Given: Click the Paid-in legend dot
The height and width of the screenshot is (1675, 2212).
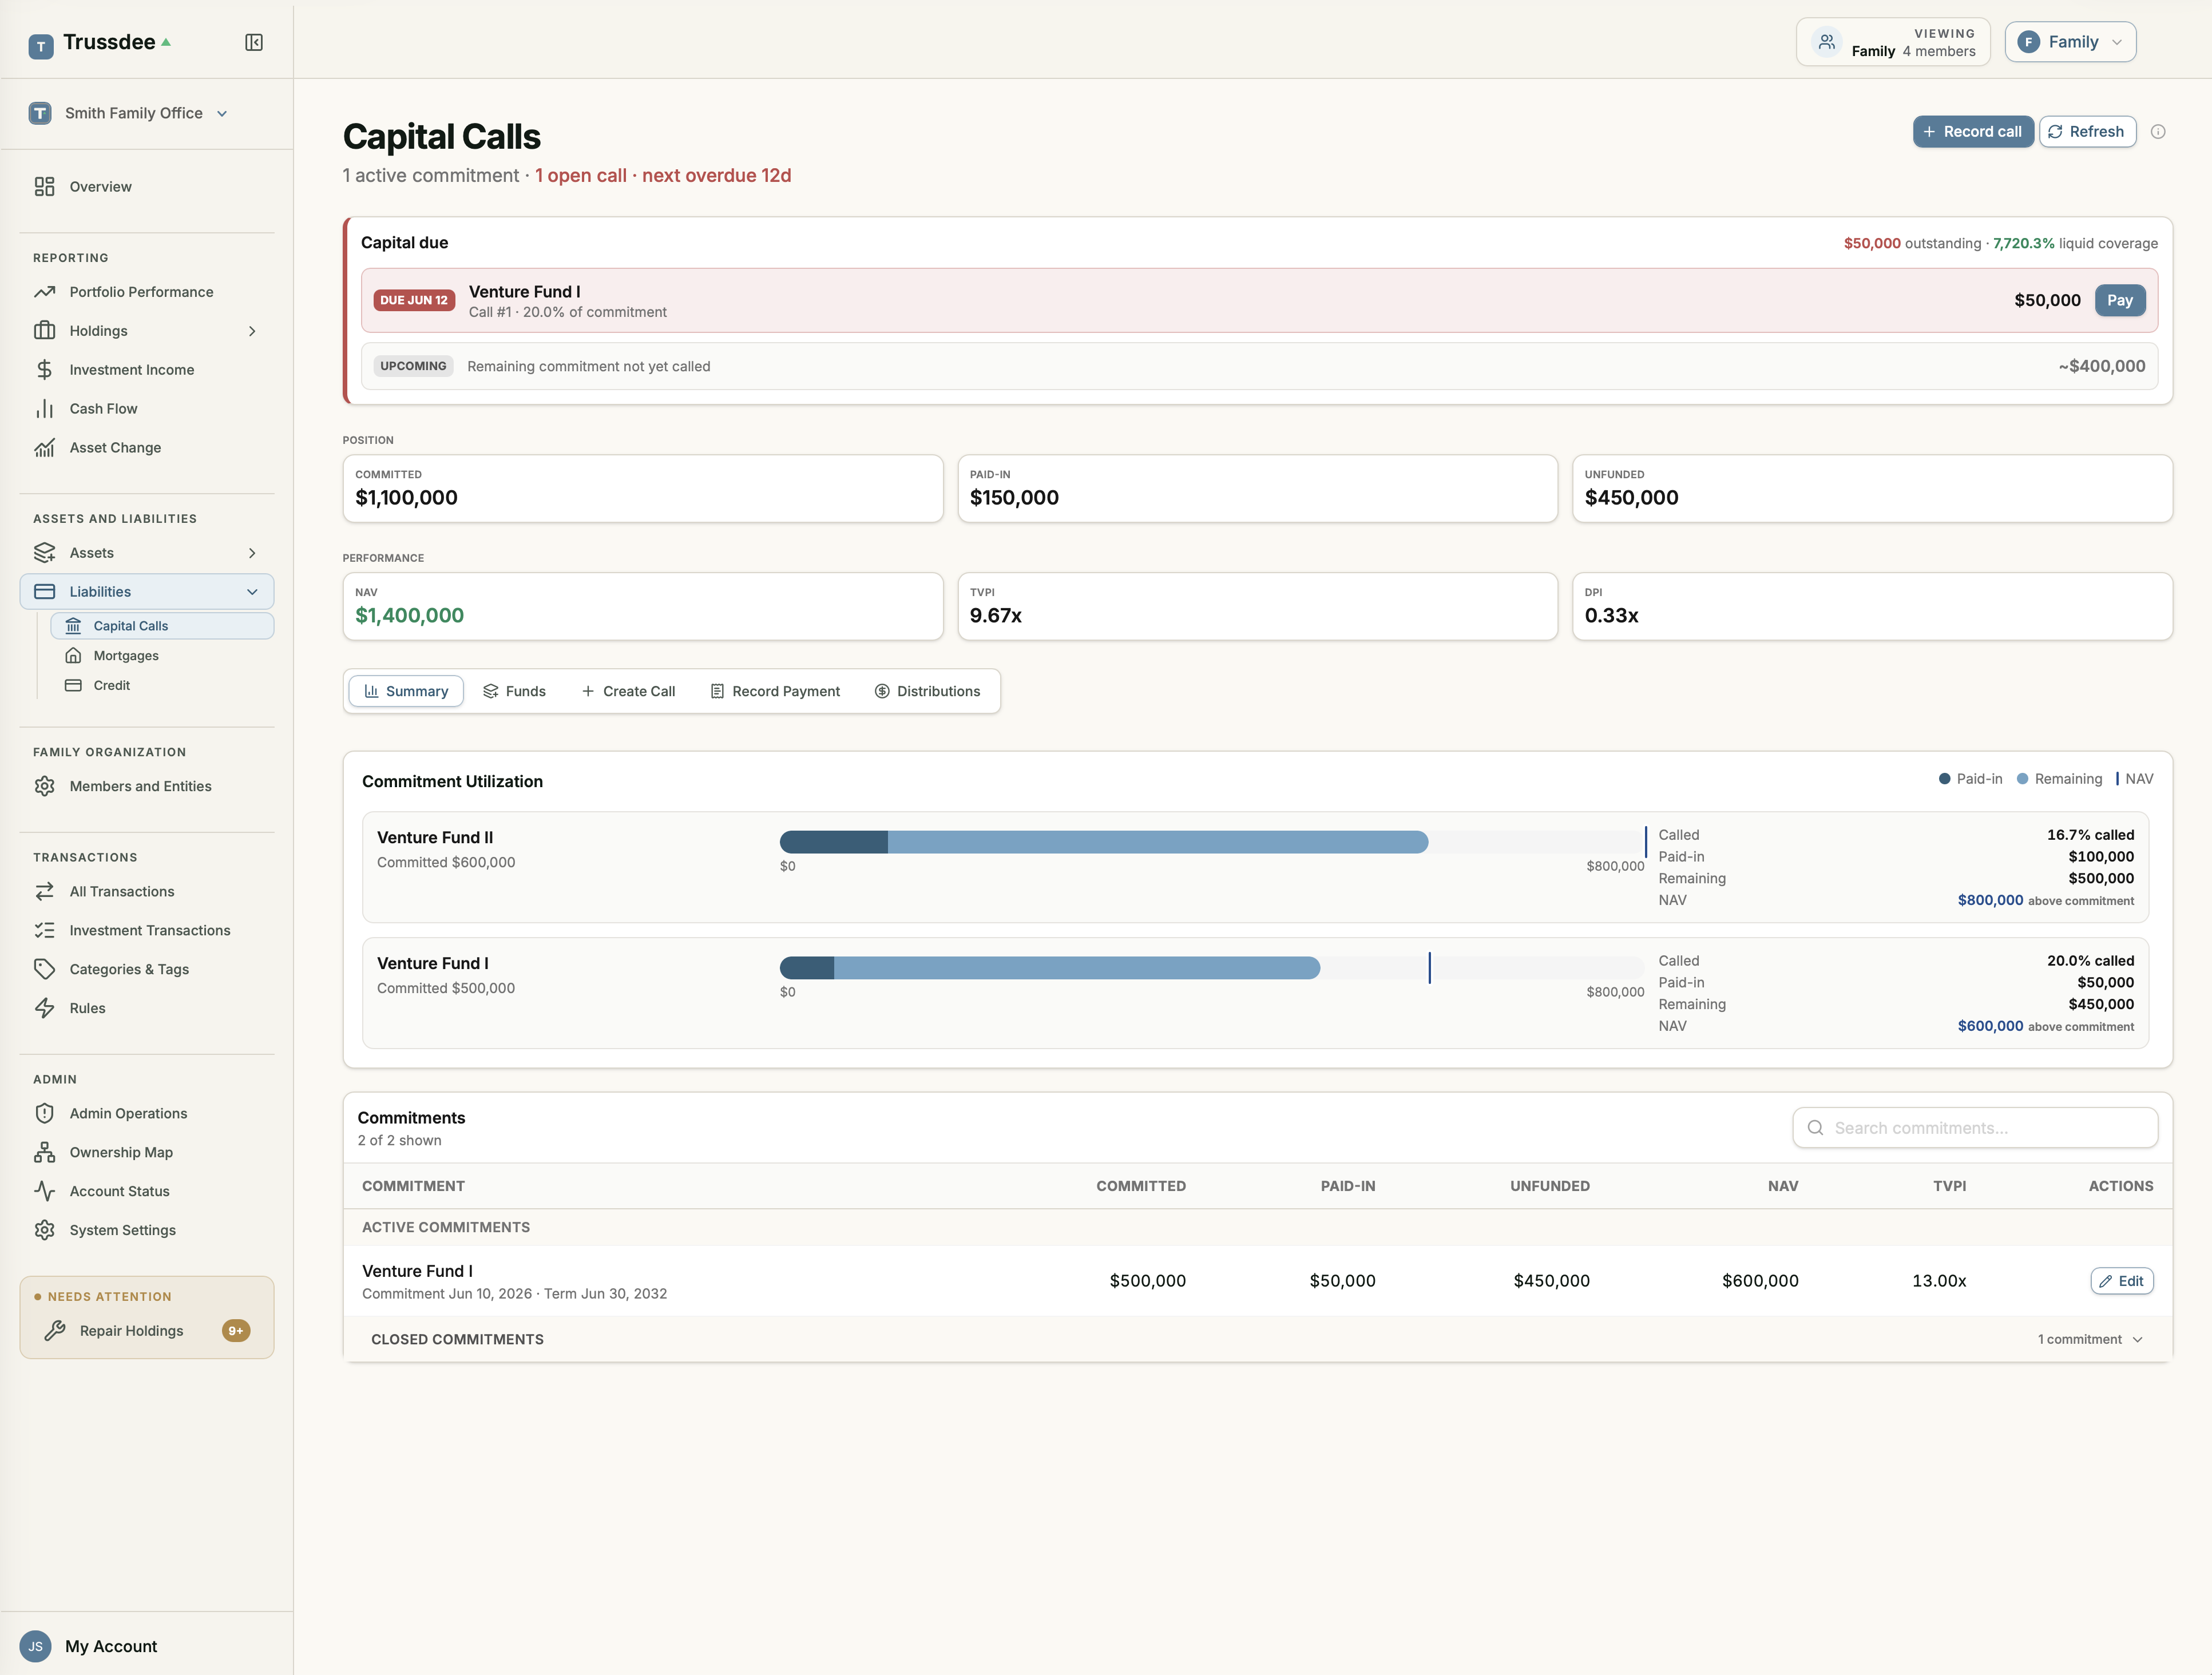Looking at the screenshot, I should [x=1944, y=780].
